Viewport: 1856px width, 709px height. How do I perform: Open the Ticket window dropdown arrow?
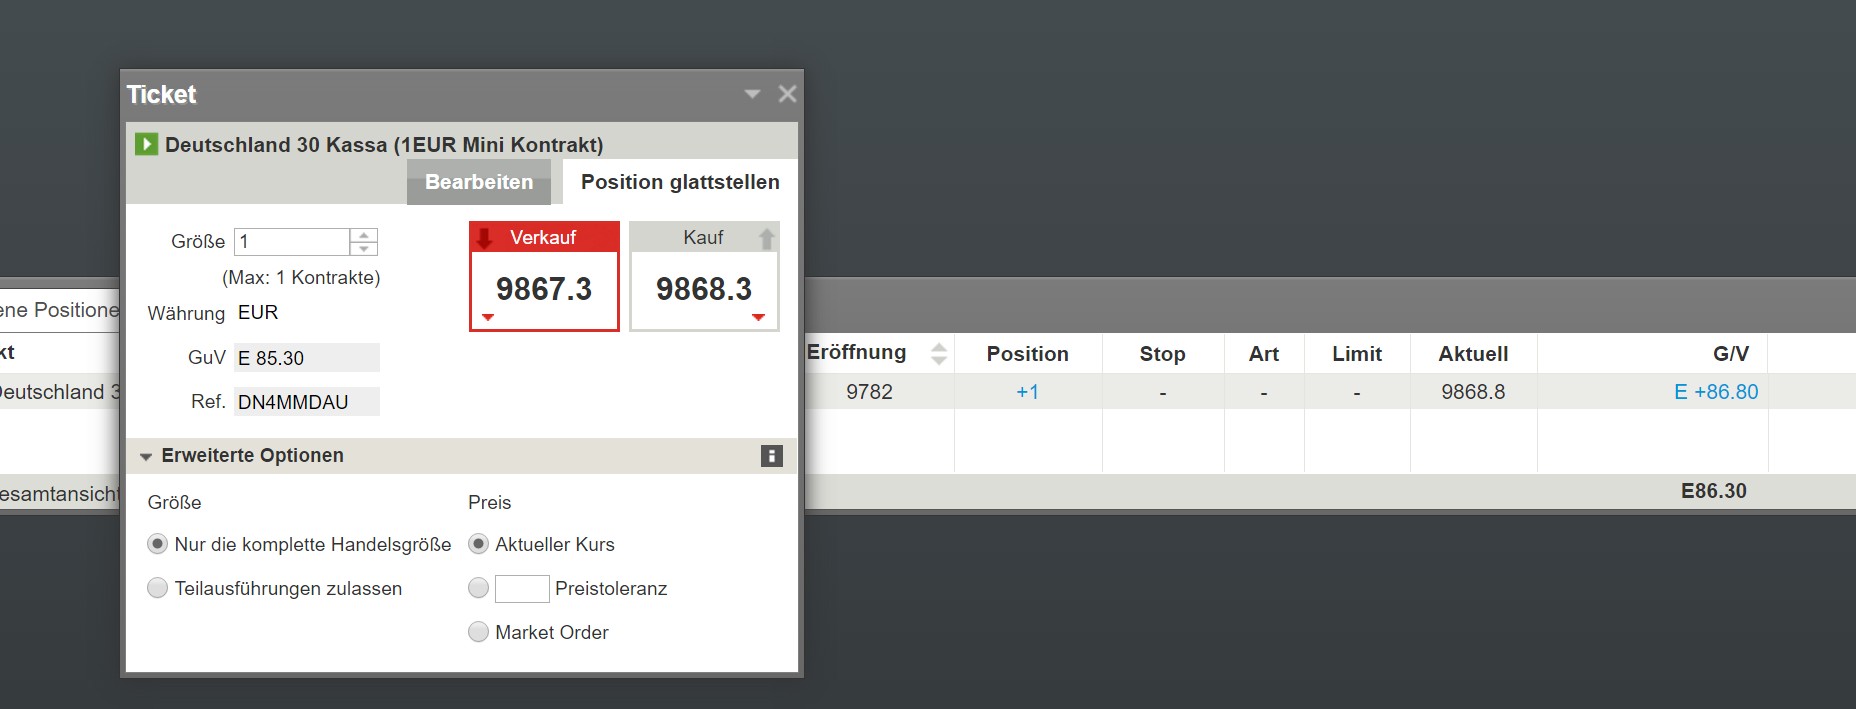click(x=752, y=94)
